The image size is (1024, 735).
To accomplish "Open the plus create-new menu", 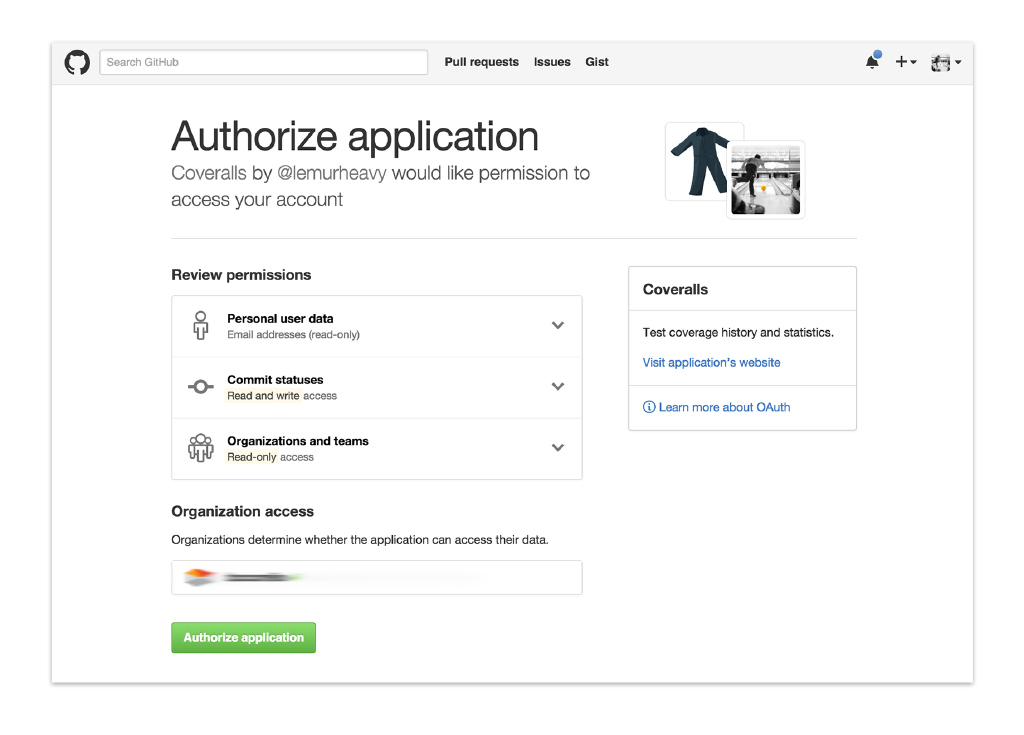I will click(906, 62).
